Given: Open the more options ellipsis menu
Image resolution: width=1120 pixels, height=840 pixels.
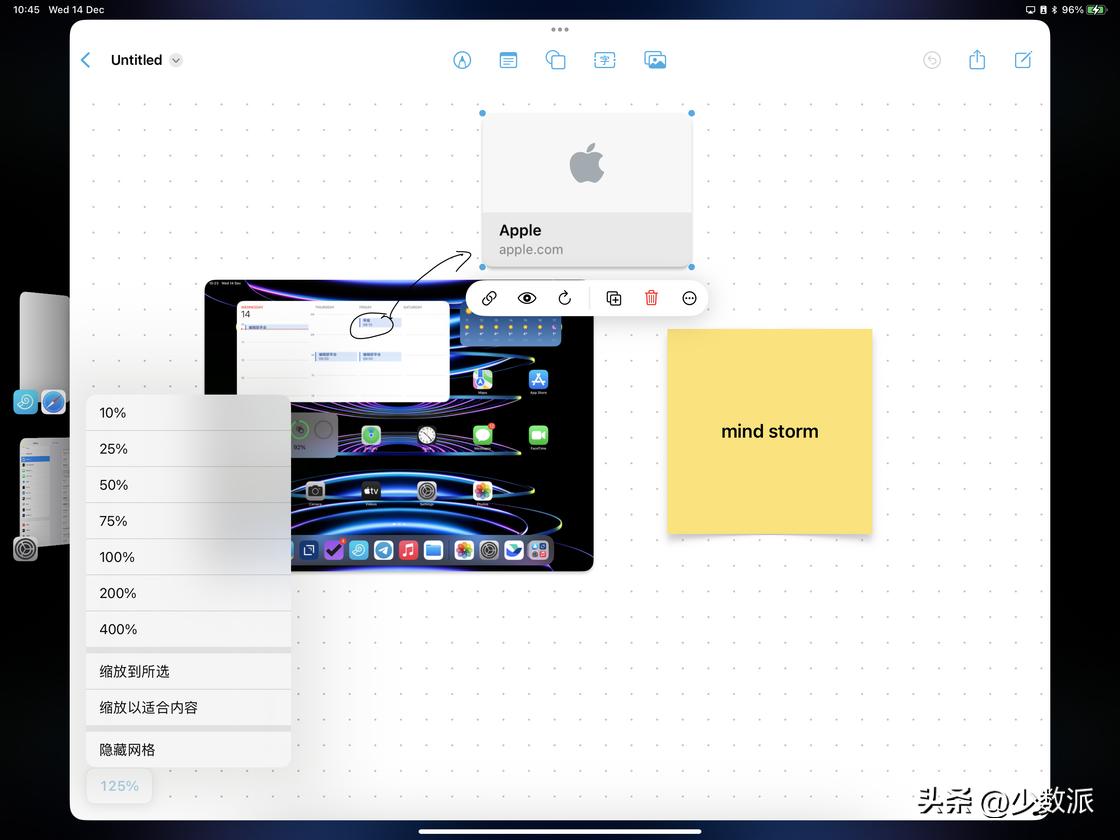Looking at the screenshot, I should click(689, 298).
